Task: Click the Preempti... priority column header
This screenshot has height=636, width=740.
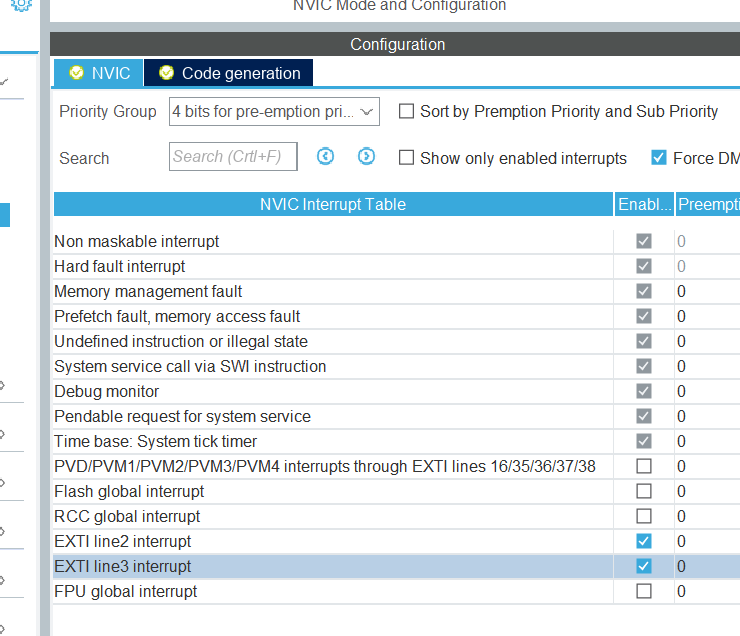Action: (708, 204)
